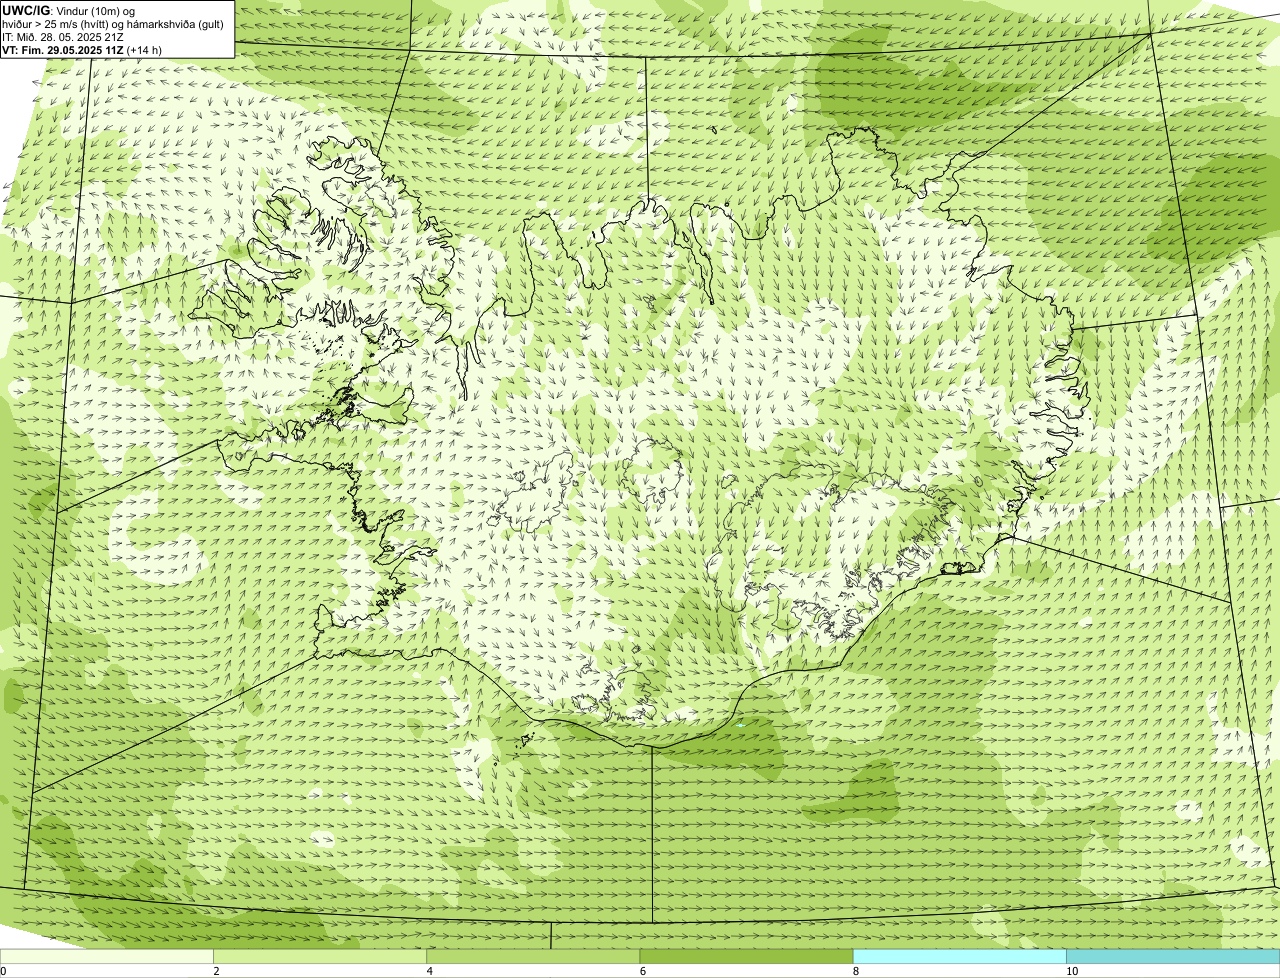Click the '6' label under the color scale
The width and height of the screenshot is (1280, 978).
[x=642, y=971]
